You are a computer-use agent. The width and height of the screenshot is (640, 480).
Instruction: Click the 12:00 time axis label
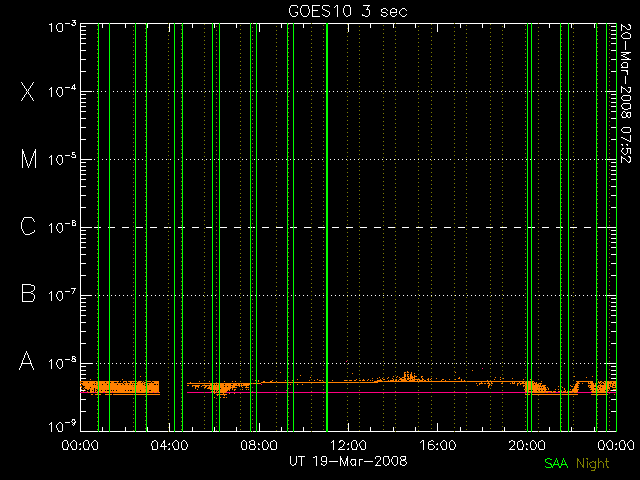coord(348,445)
